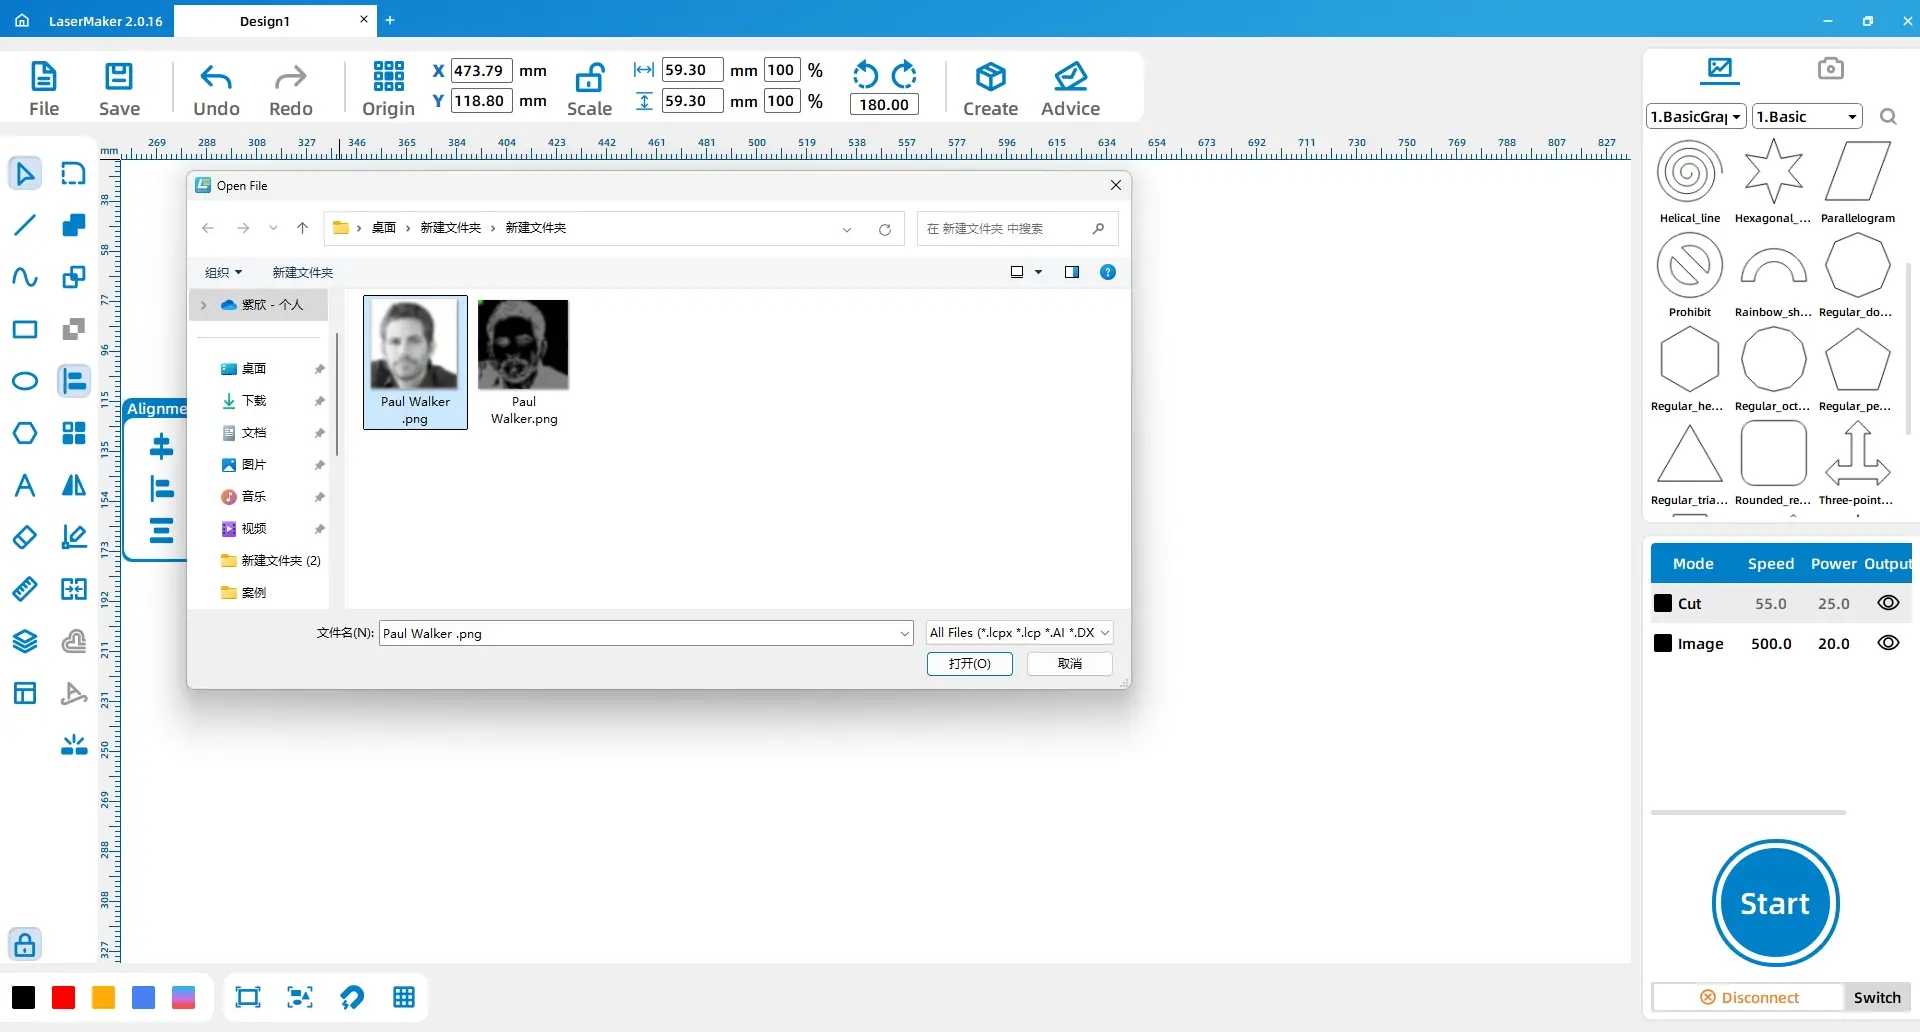
Task: Undo the last action
Action: click(x=216, y=88)
